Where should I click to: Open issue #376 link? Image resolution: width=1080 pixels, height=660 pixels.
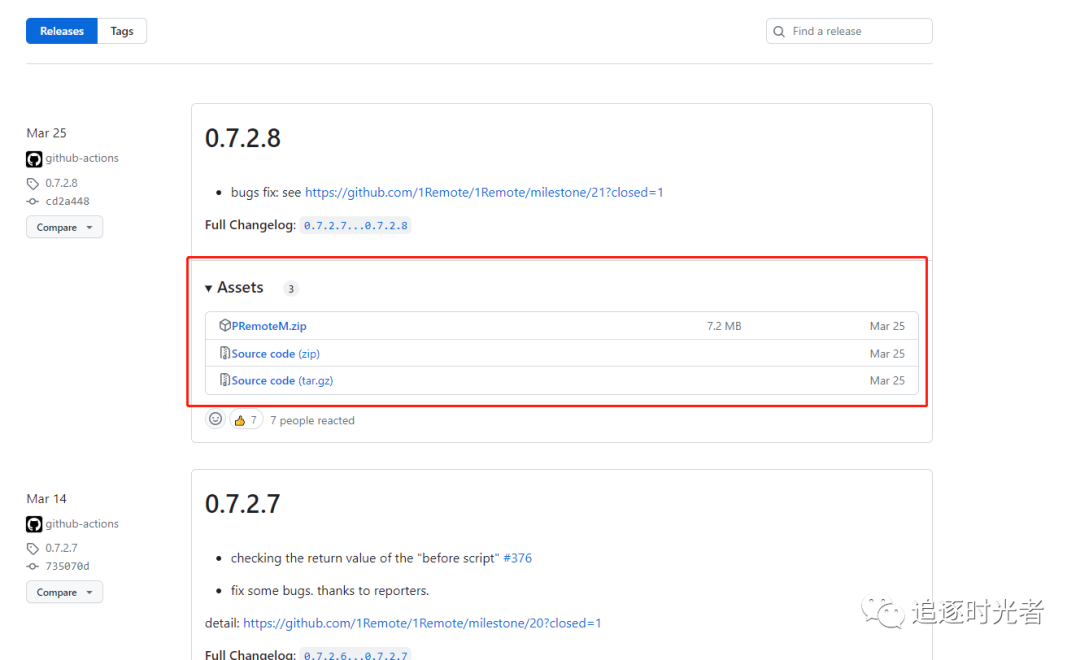pyautogui.click(x=517, y=558)
